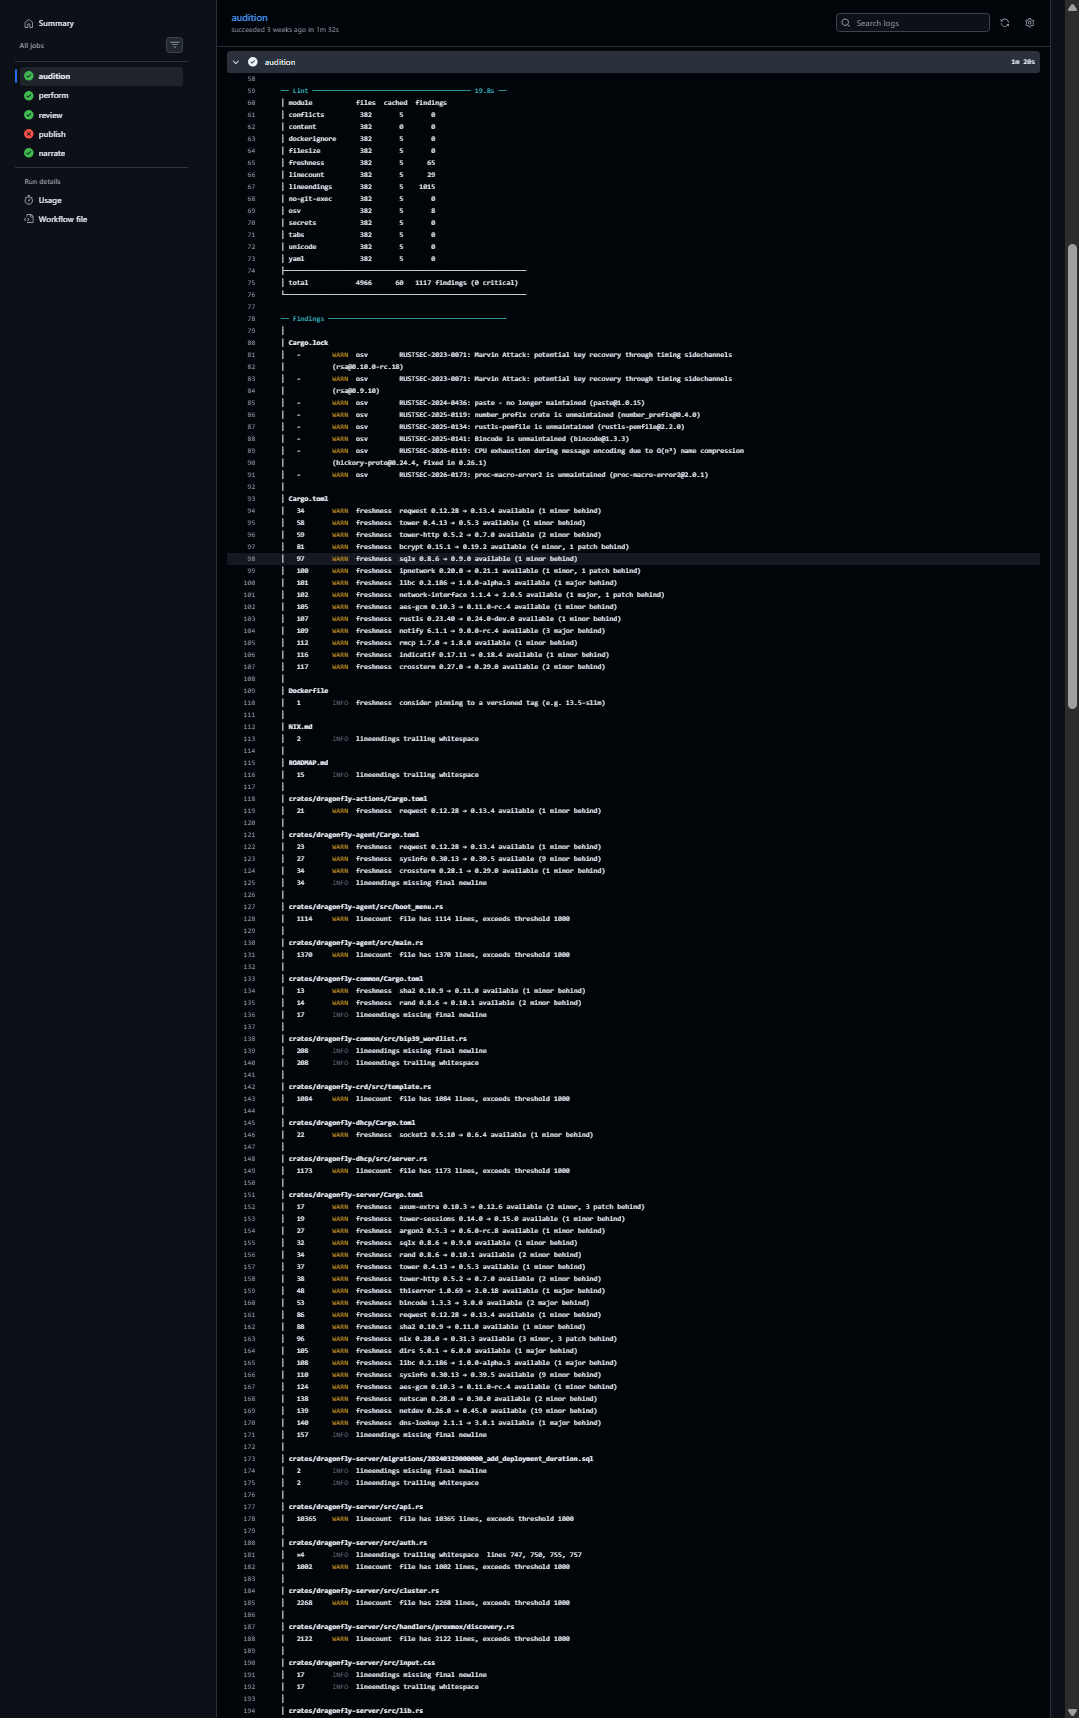Click the NIX.md file heading
The height and width of the screenshot is (1718, 1079).
pos(300,727)
